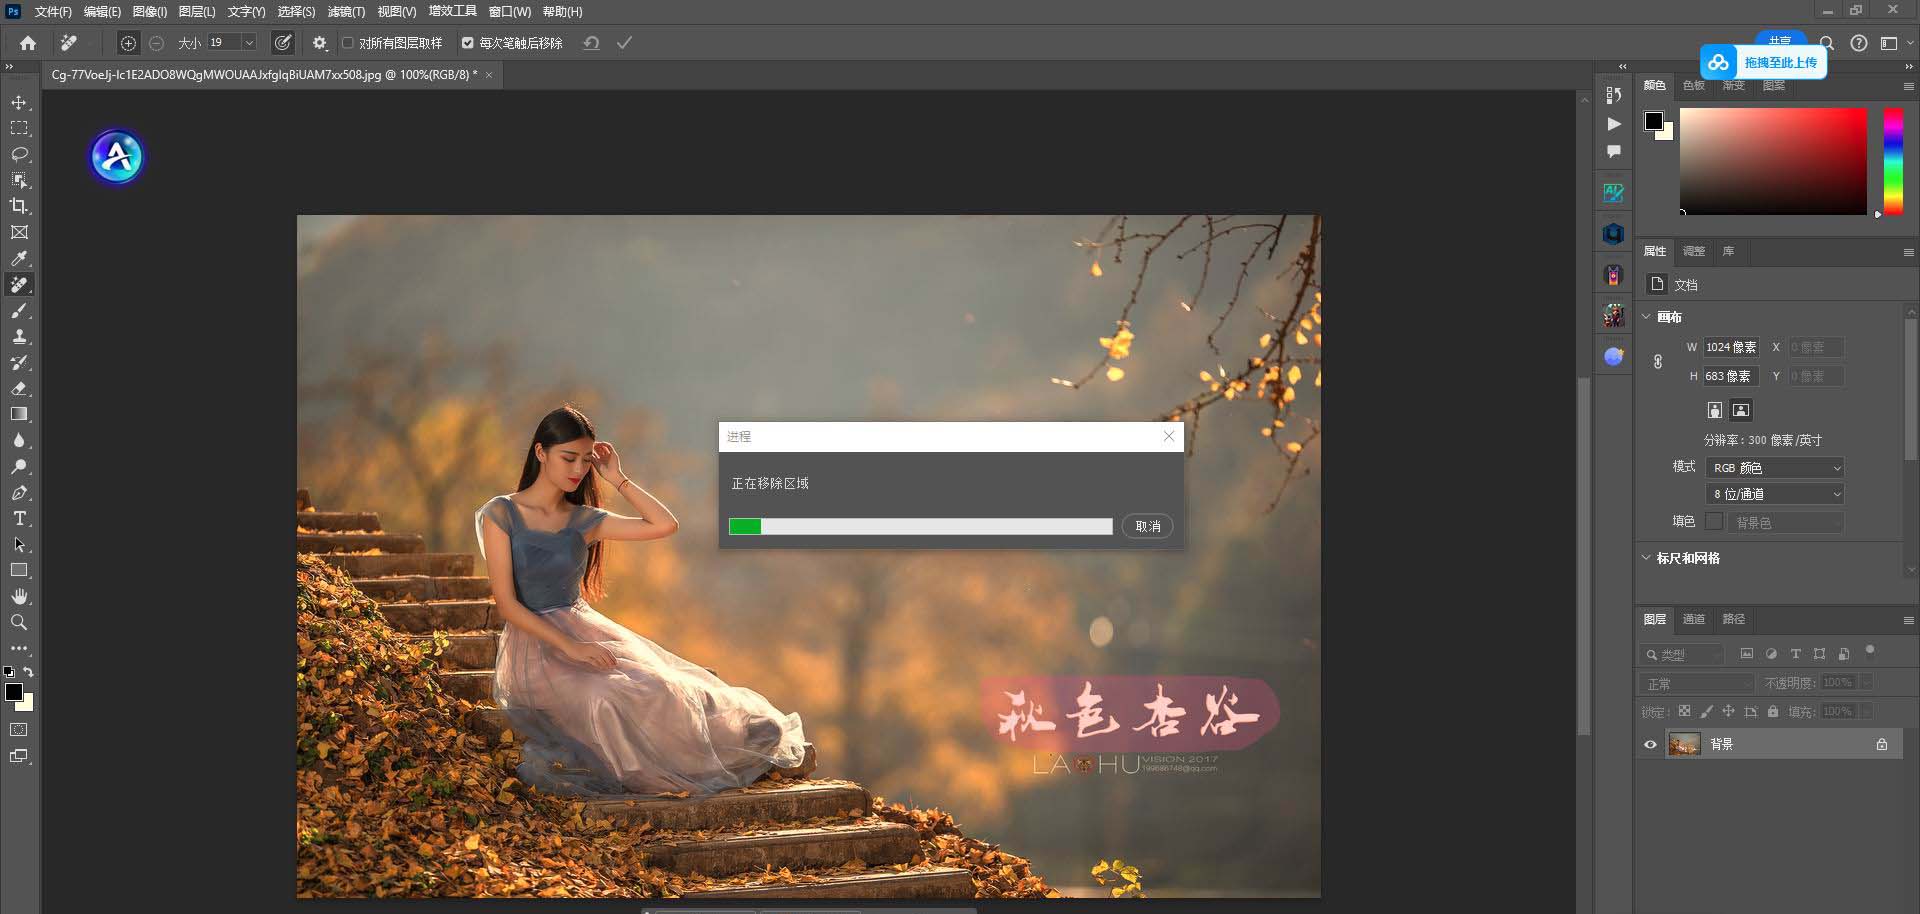1920x914 pixels.
Task: Switch to the 色板 tab
Action: [1694, 85]
